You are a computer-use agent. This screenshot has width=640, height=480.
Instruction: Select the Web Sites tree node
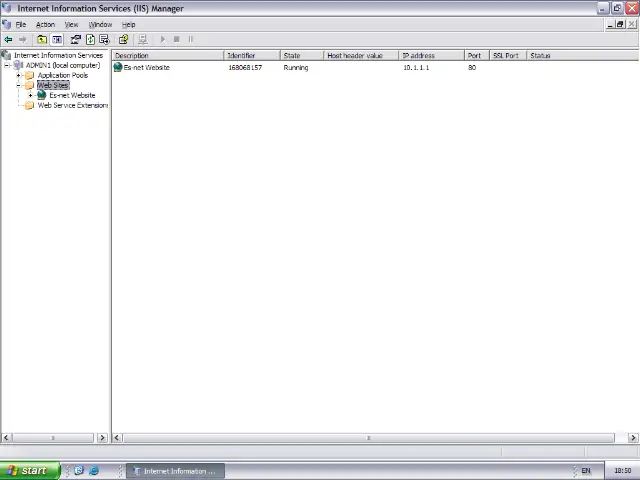tap(53, 85)
